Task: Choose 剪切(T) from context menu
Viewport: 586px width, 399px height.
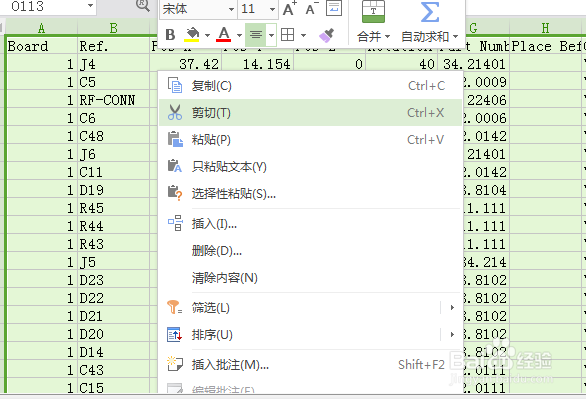Action: point(311,112)
